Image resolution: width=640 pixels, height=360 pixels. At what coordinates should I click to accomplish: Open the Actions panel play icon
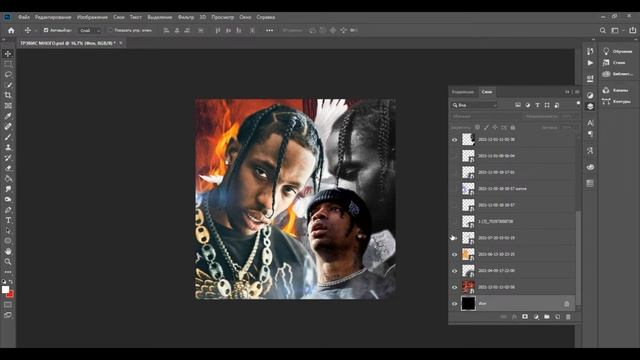[x=590, y=63]
